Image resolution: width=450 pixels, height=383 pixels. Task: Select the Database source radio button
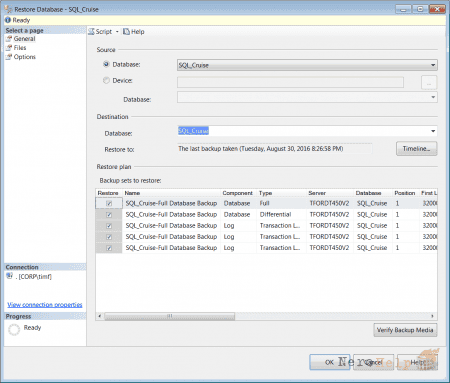(106, 64)
